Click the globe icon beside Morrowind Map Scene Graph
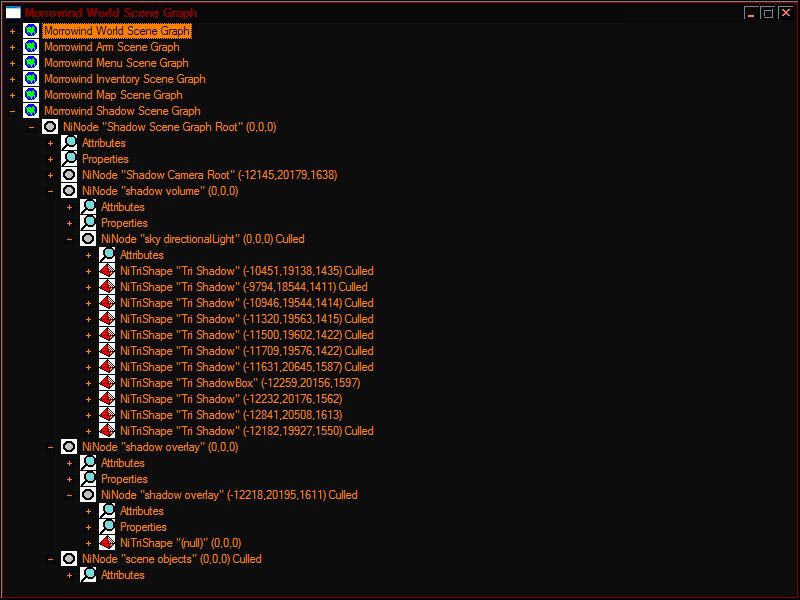800x600 pixels. point(31,95)
